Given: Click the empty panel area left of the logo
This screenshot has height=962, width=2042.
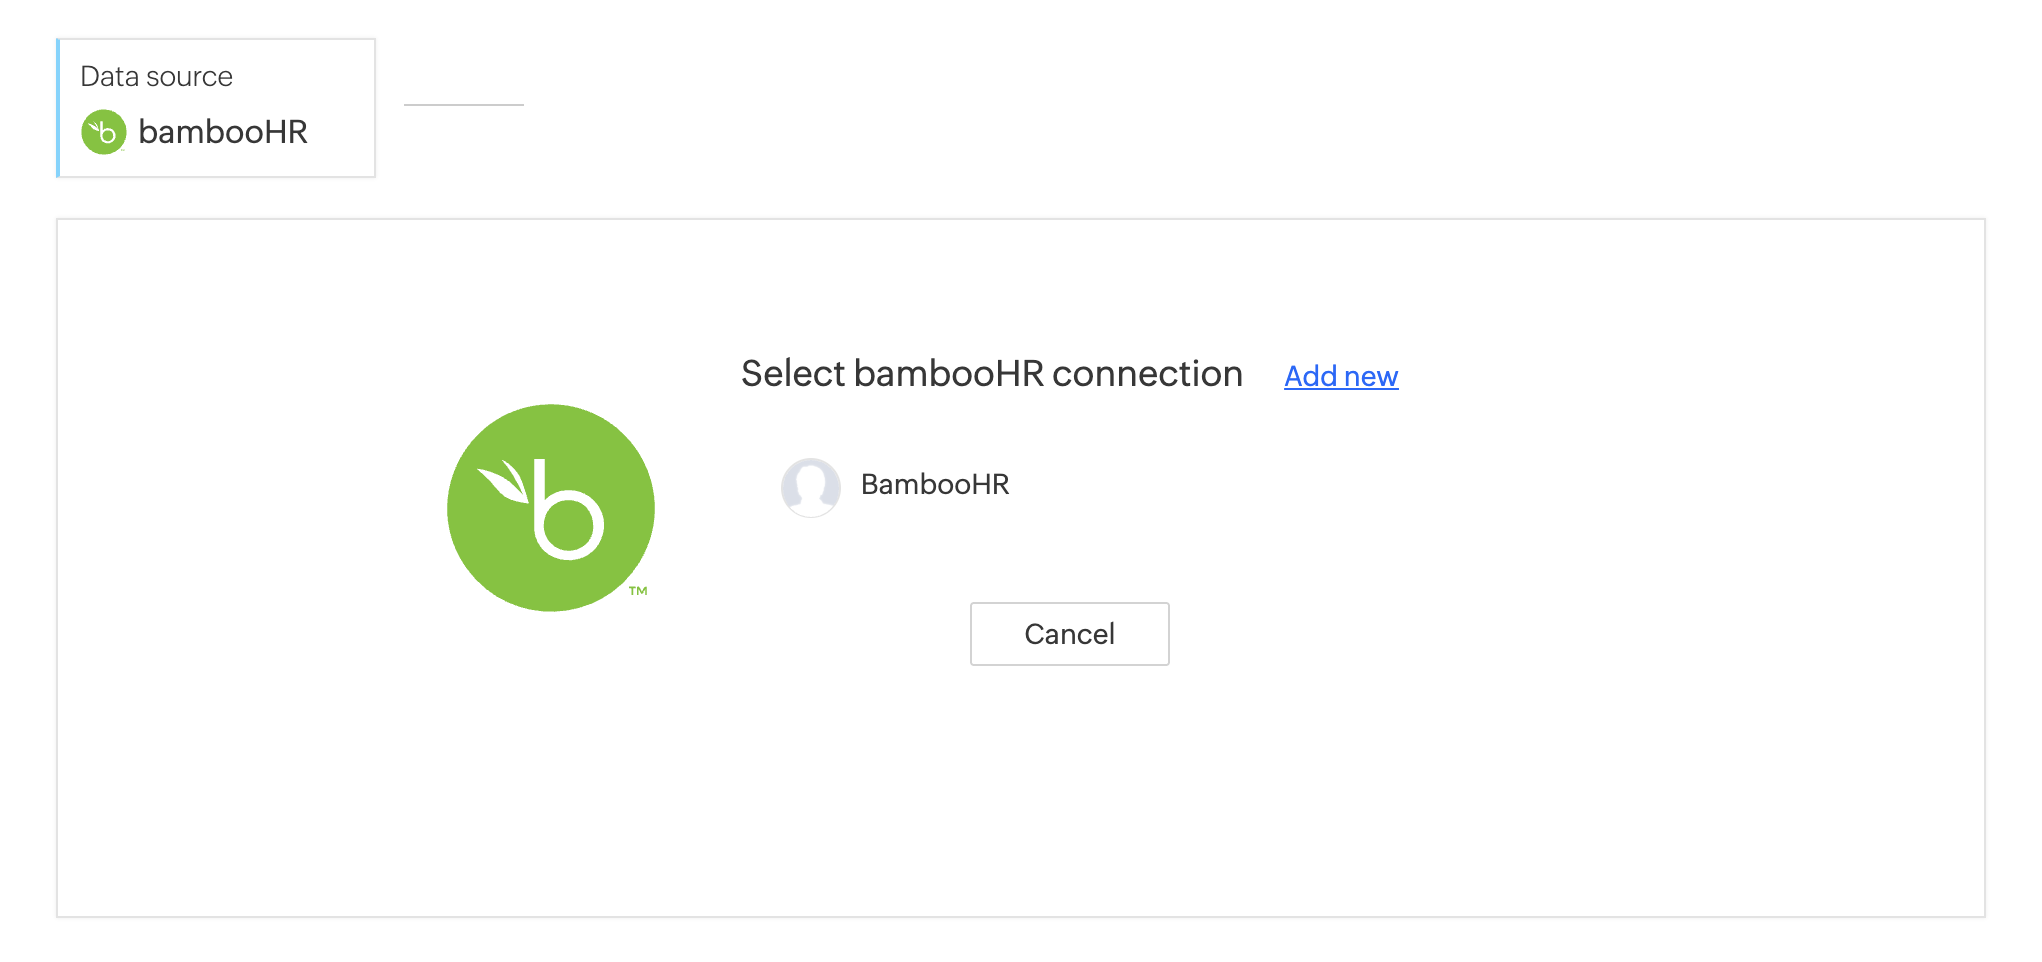Looking at the screenshot, I should (x=250, y=508).
